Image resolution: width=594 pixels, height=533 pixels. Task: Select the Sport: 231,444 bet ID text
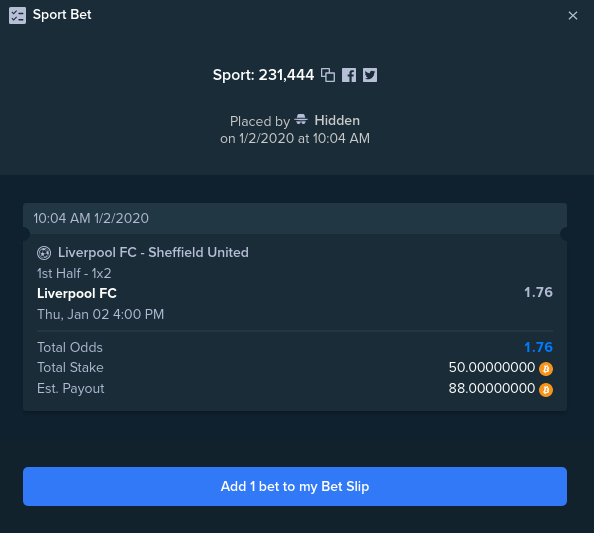pyautogui.click(x=263, y=75)
